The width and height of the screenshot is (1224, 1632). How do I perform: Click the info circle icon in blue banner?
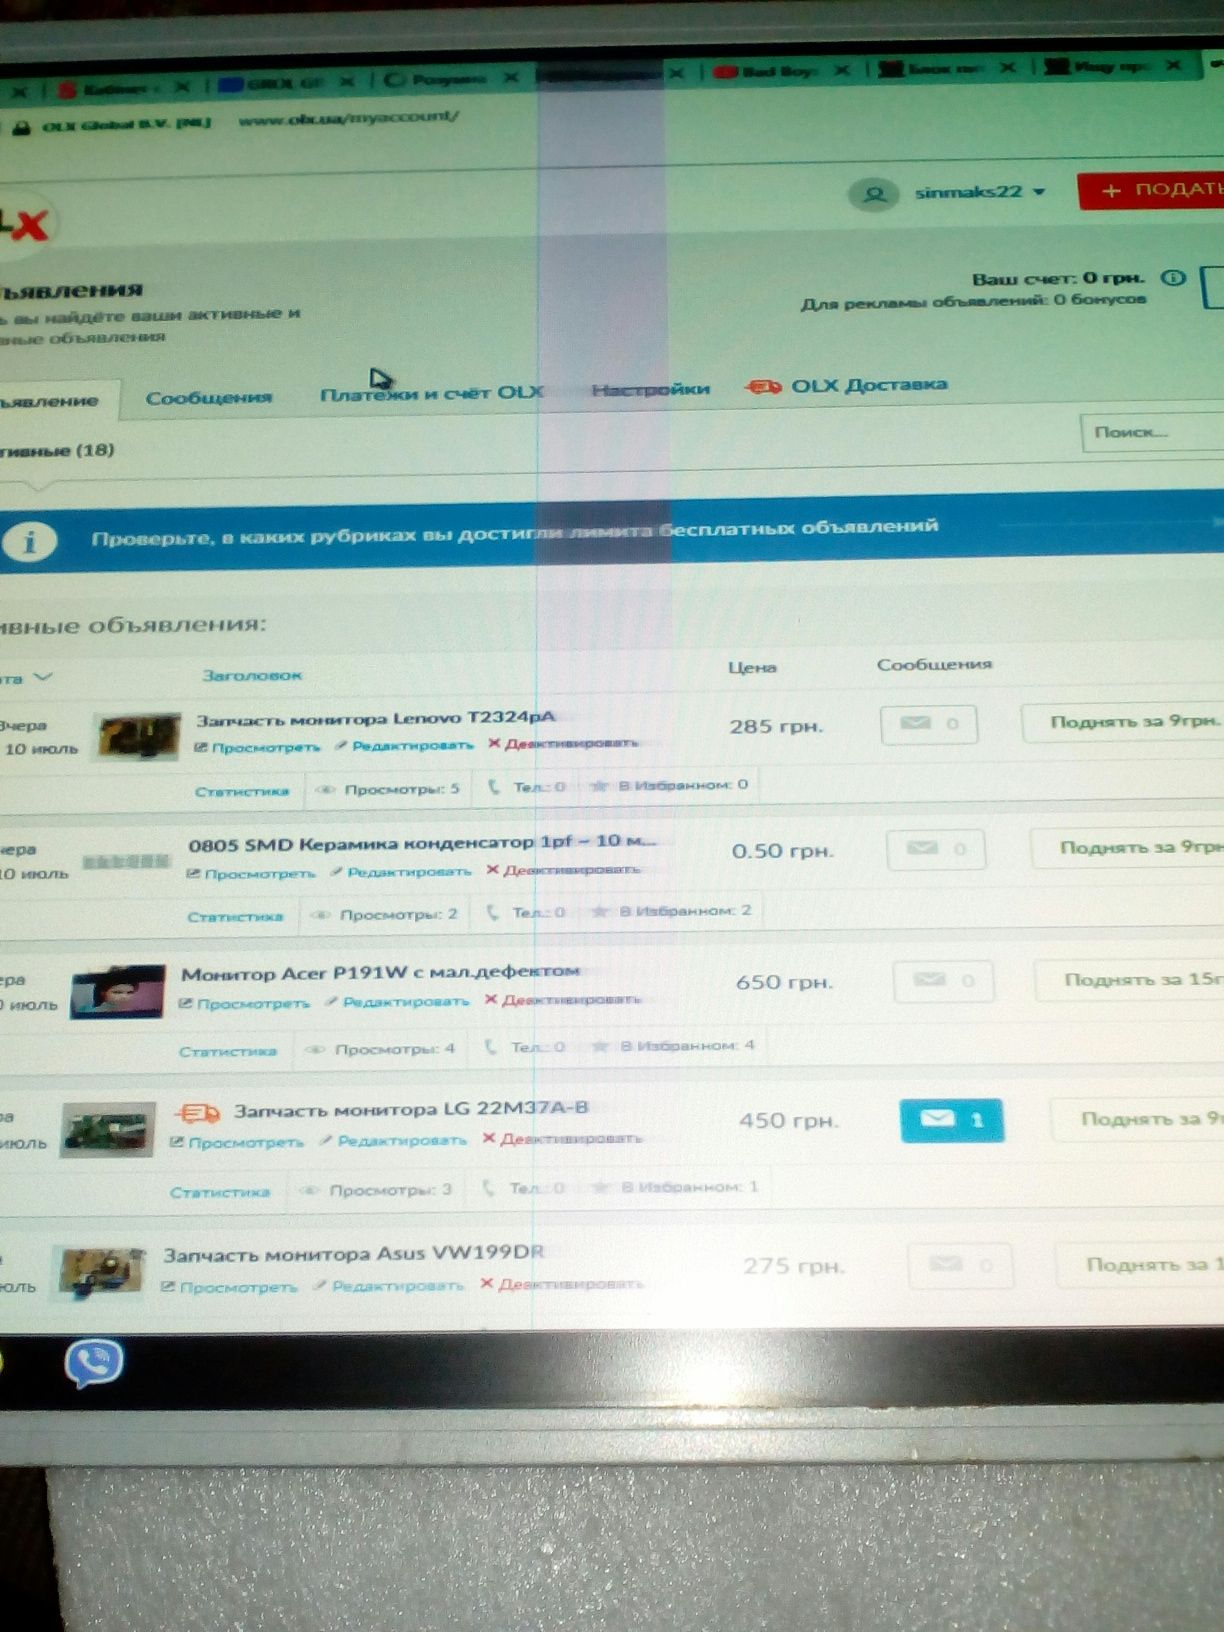tap(29, 543)
